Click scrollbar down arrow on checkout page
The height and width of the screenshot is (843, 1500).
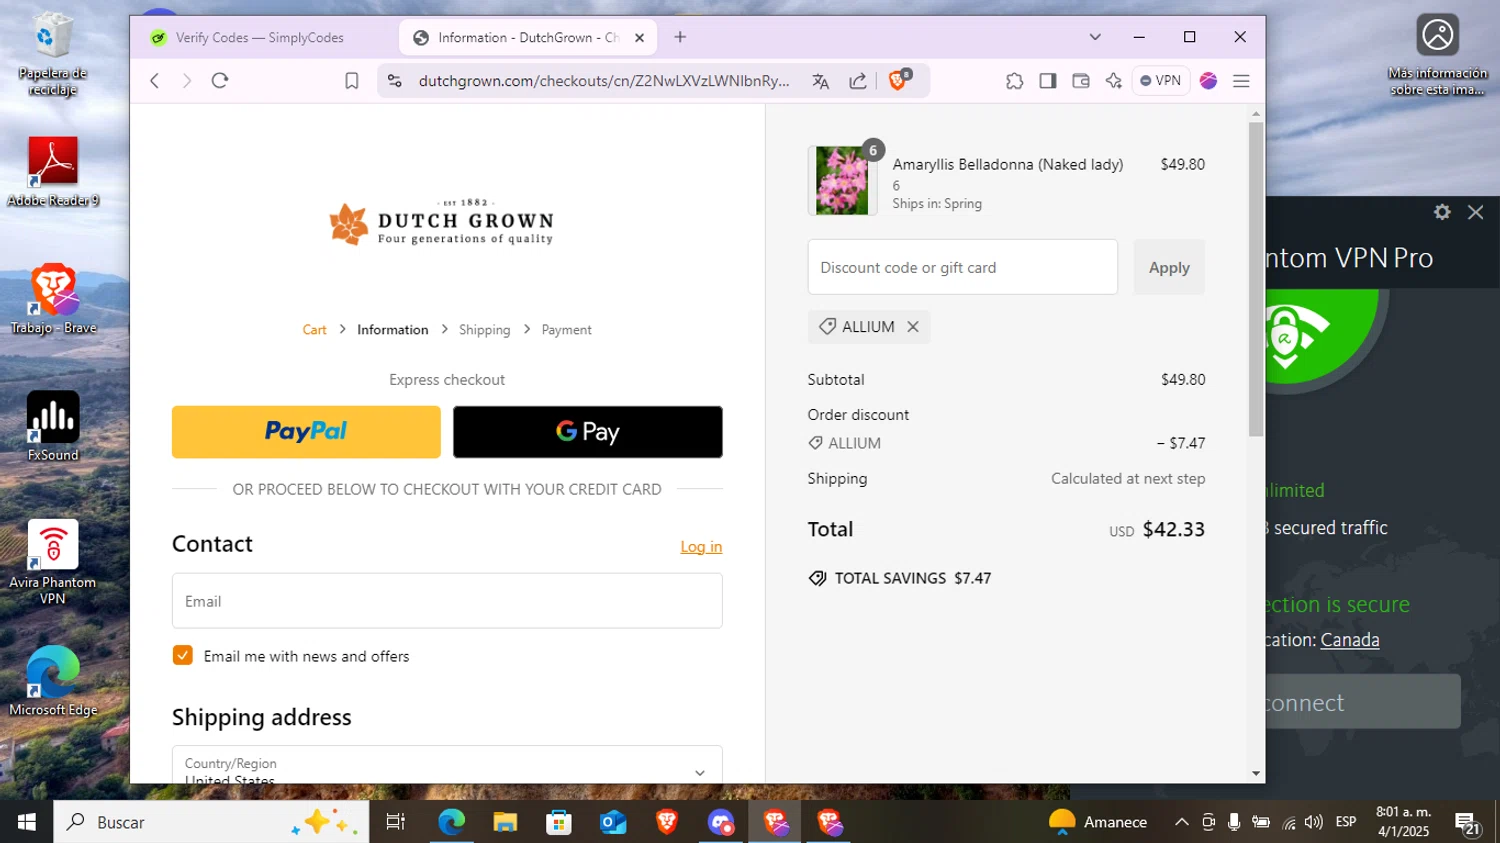coord(1256,773)
